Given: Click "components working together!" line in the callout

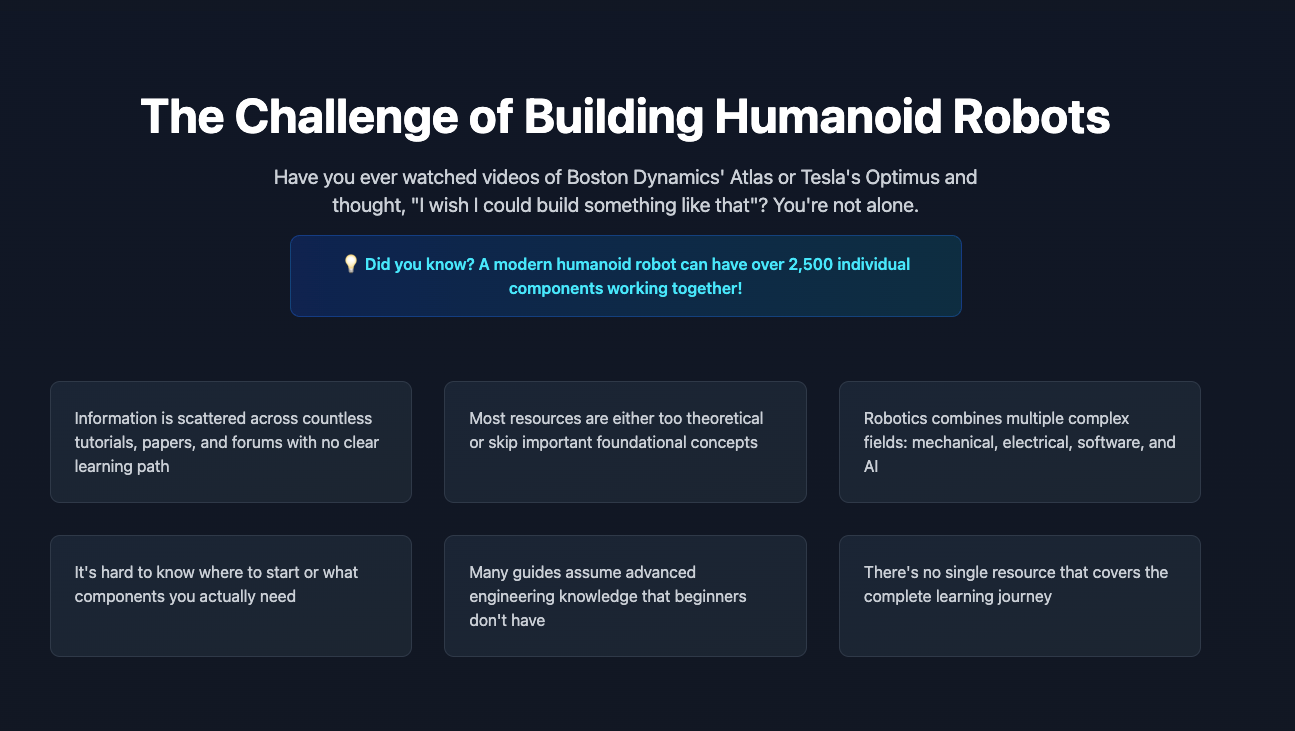Looking at the screenshot, I should [625, 289].
